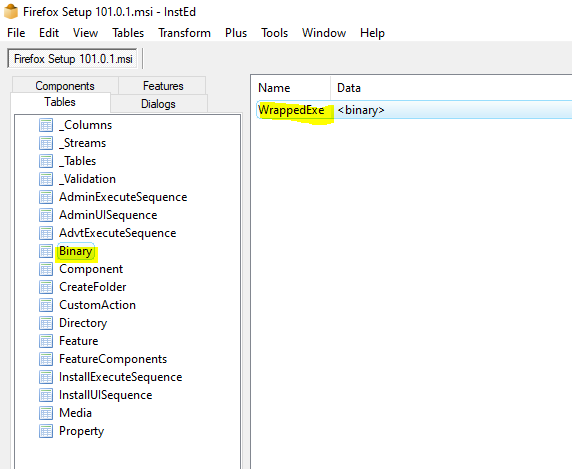Switch to the Dialogs tab
The image size is (572, 469).
pos(158,104)
